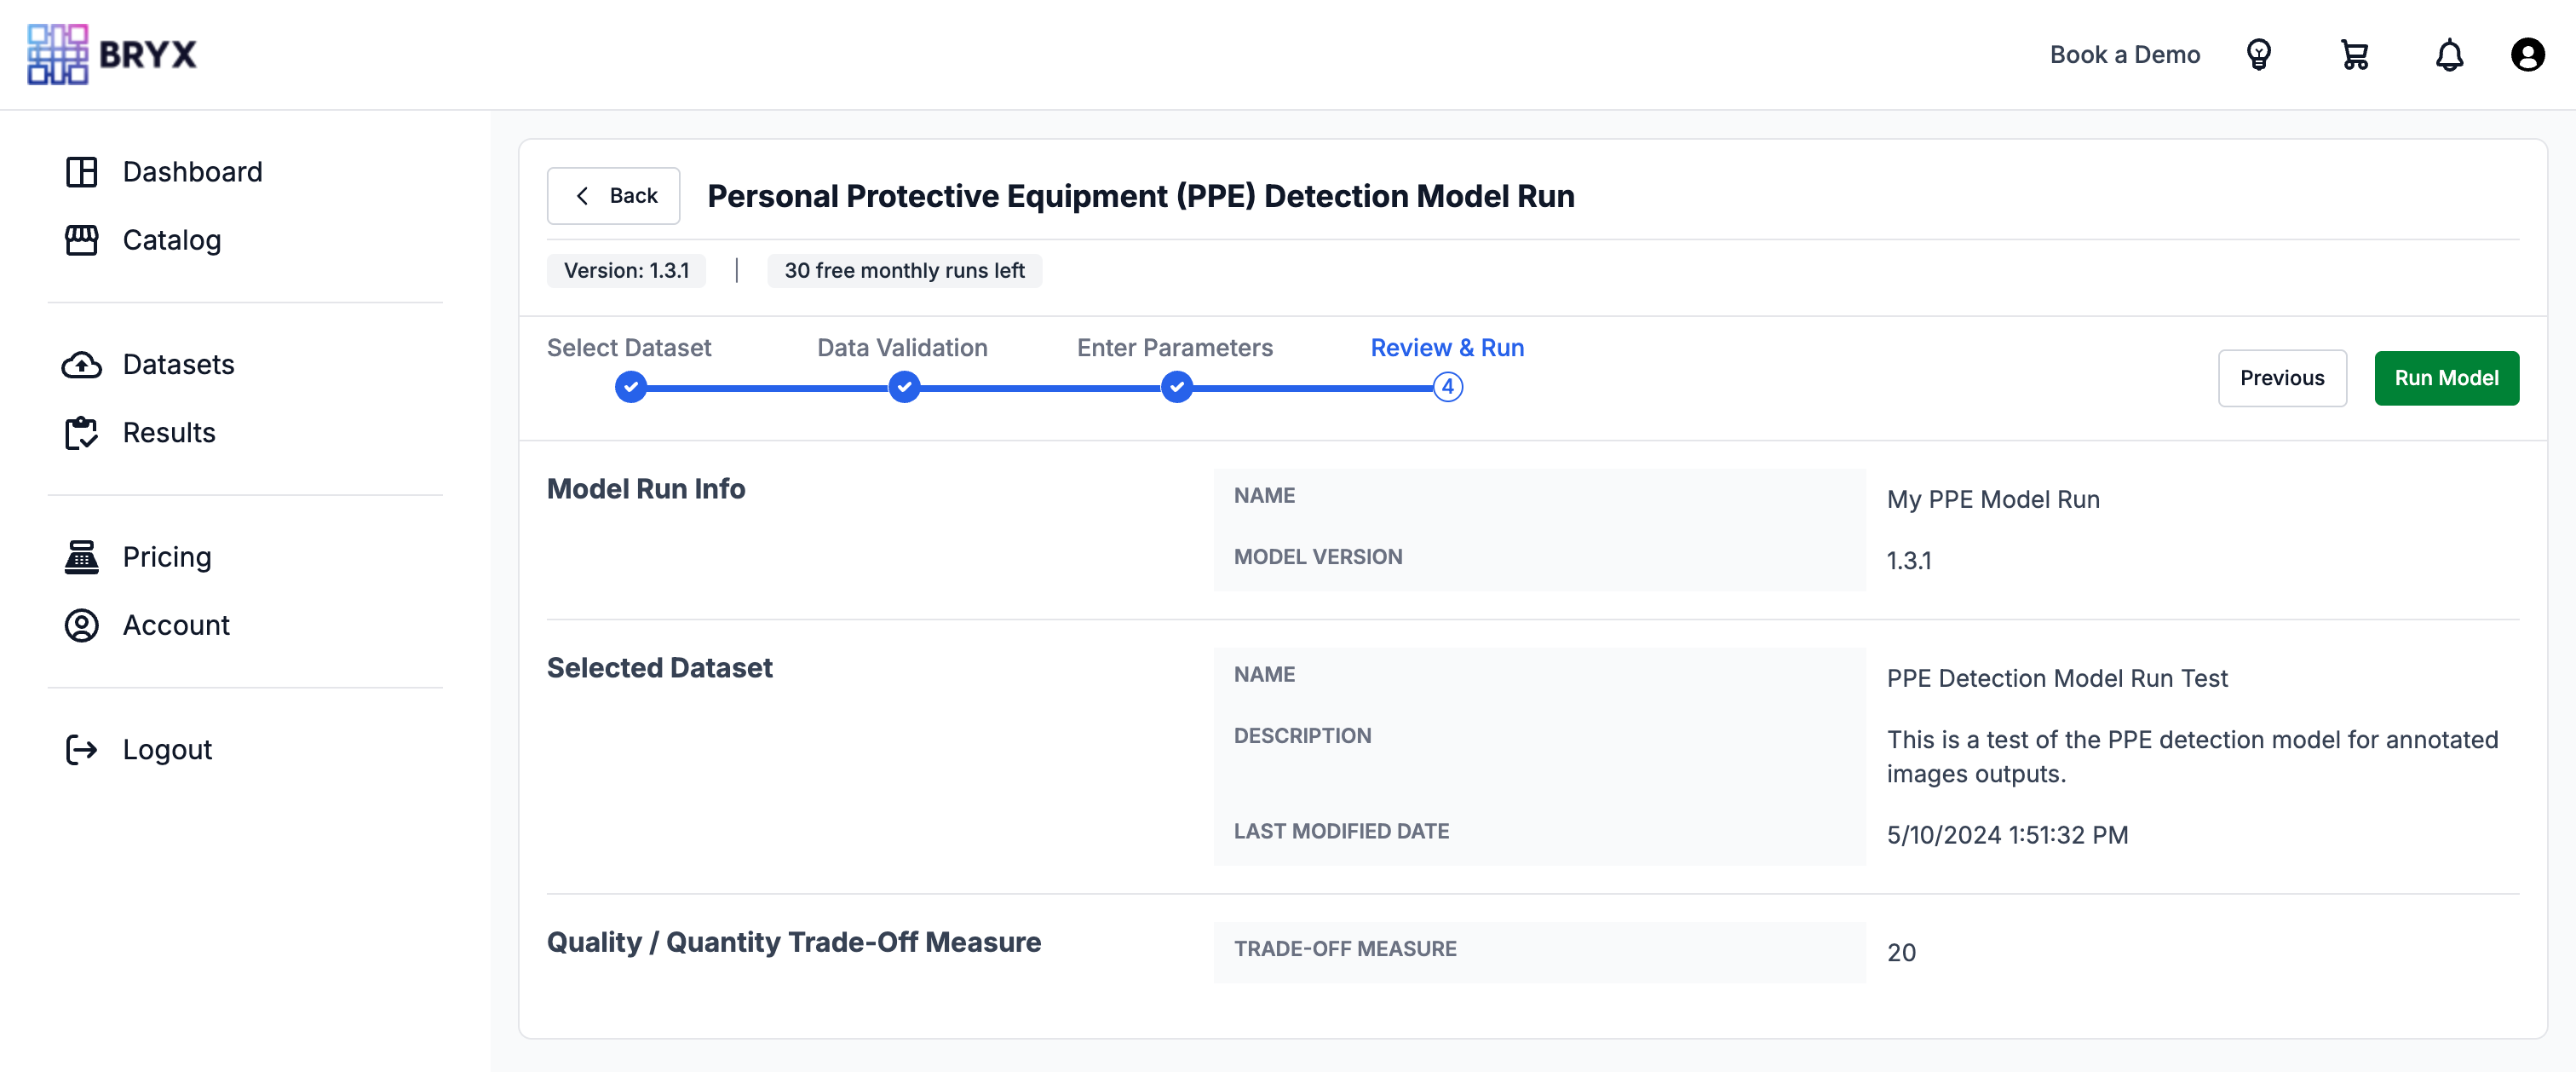Select step 4 circle indicator
This screenshot has width=2576, height=1072.
[x=1447, y=386]
